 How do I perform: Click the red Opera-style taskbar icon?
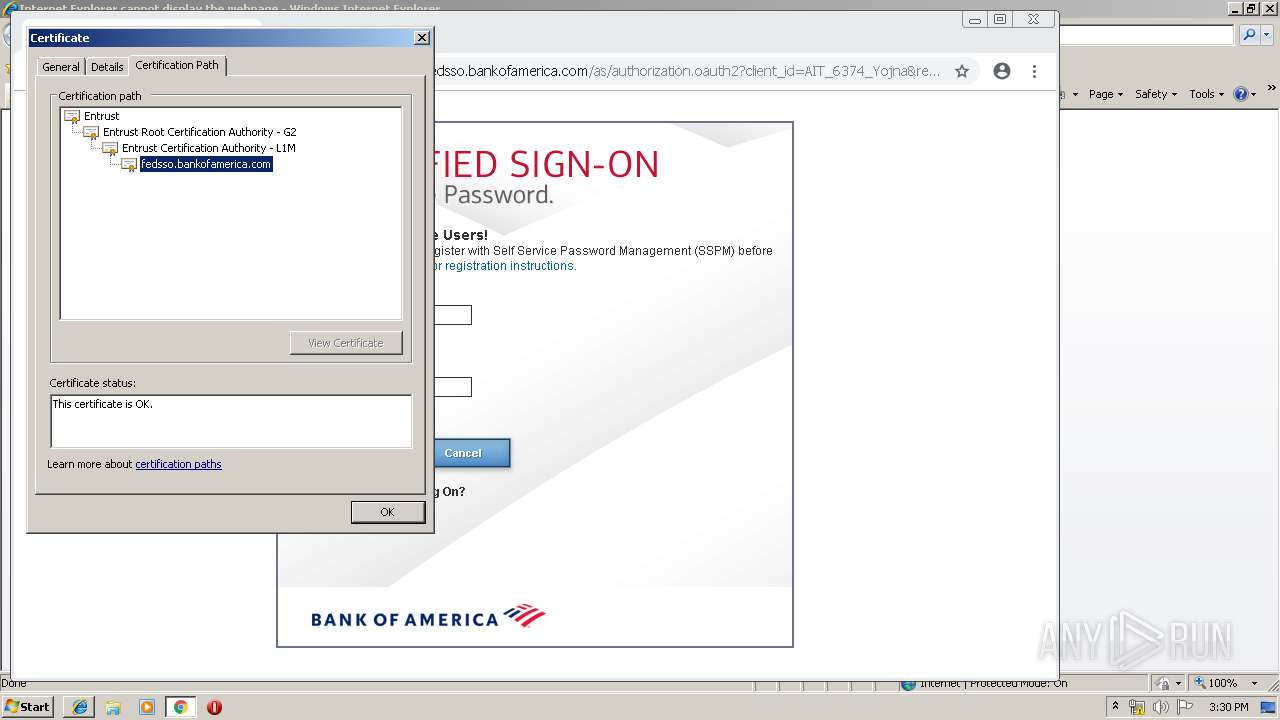[214, 707]
